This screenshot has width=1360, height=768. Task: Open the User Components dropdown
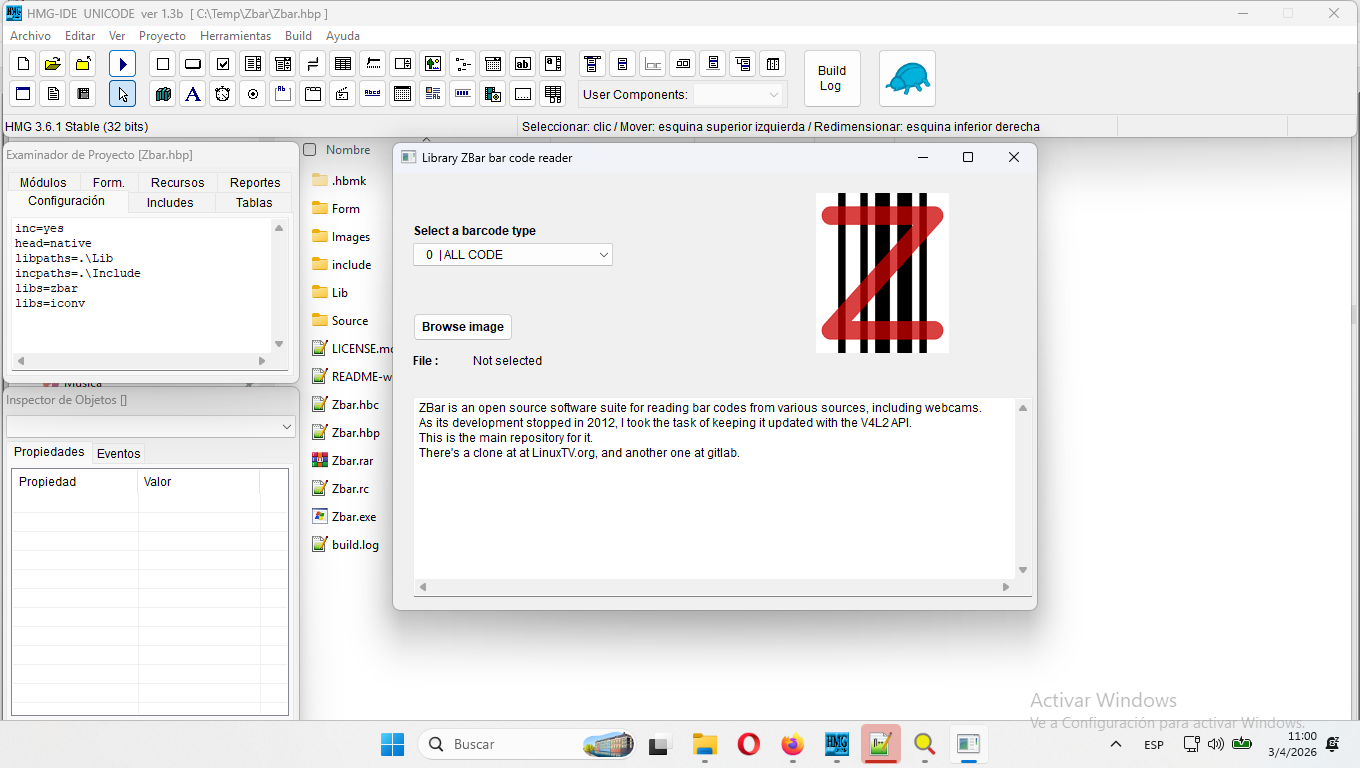(739, 95)
